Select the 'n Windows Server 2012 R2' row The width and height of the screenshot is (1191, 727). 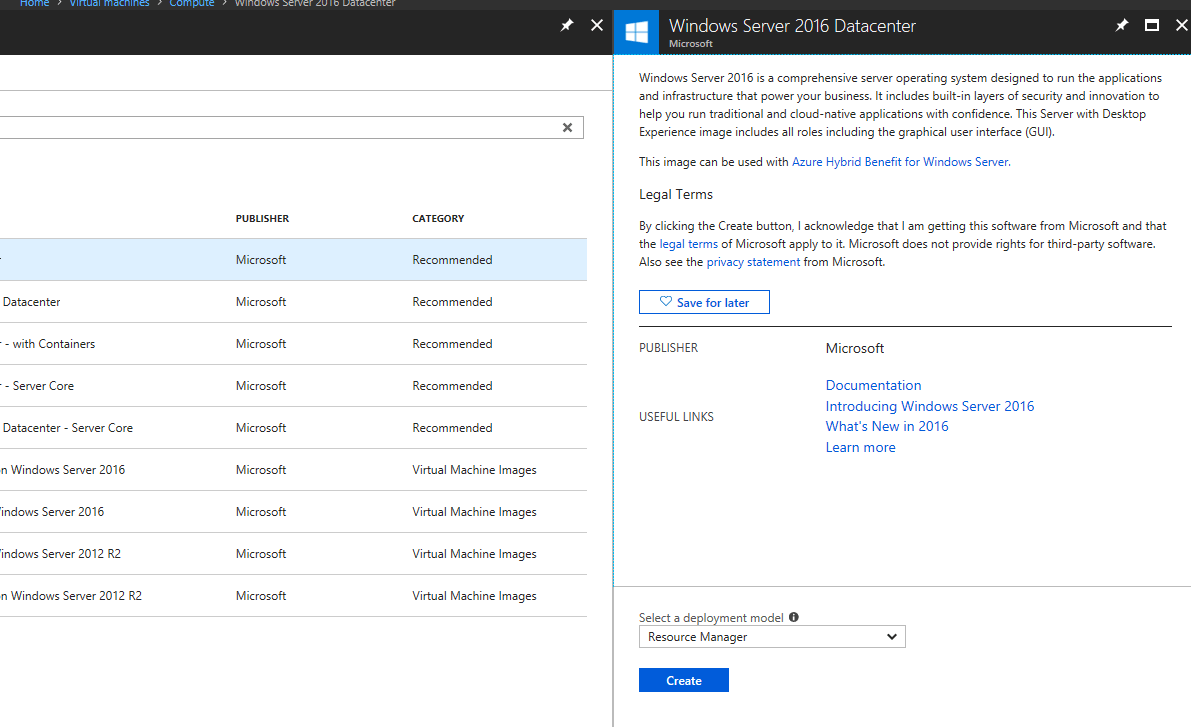click(x=293, y=596)
